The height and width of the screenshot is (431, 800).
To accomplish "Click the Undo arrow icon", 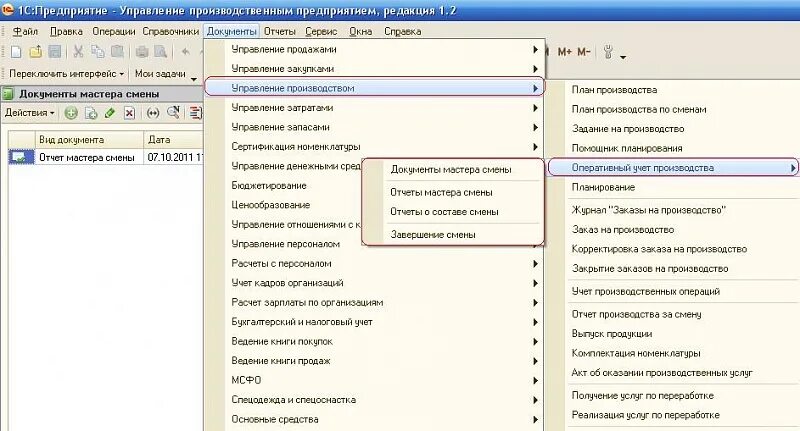I will [186, 52].
